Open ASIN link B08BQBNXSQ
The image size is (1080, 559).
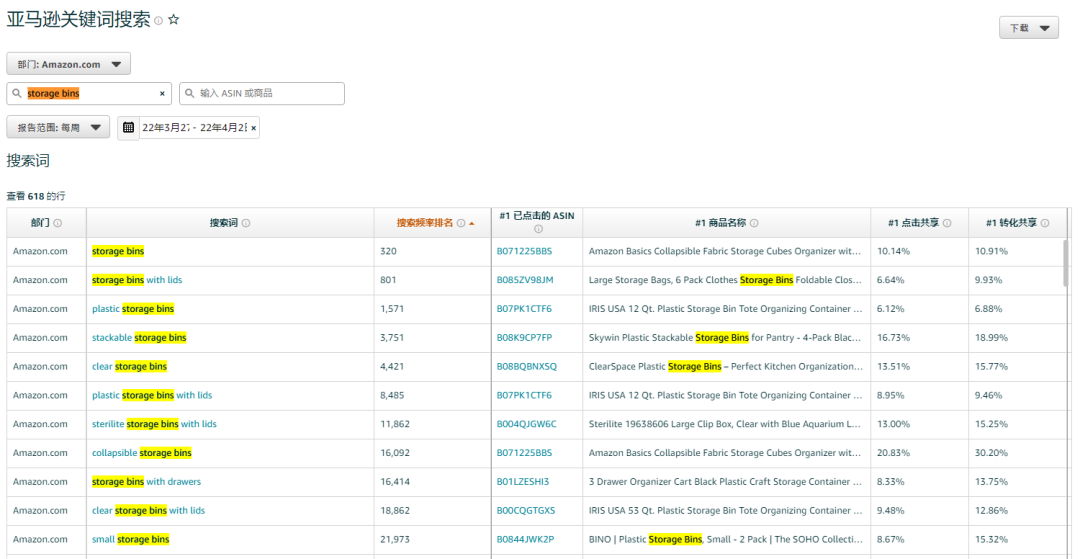pyautogui.click(x=526, y=367)
